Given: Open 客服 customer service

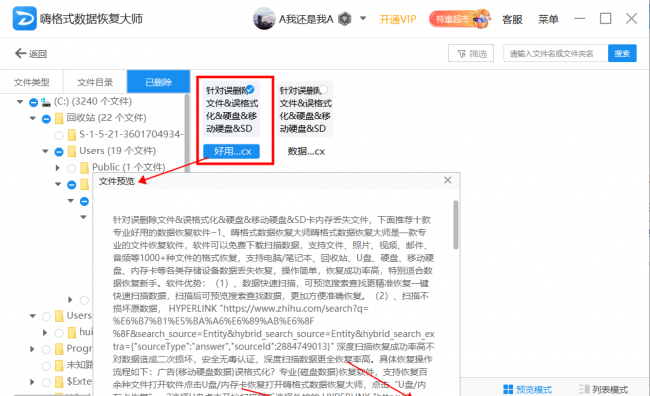Looking at the screenshot, I should pos(512,19).
